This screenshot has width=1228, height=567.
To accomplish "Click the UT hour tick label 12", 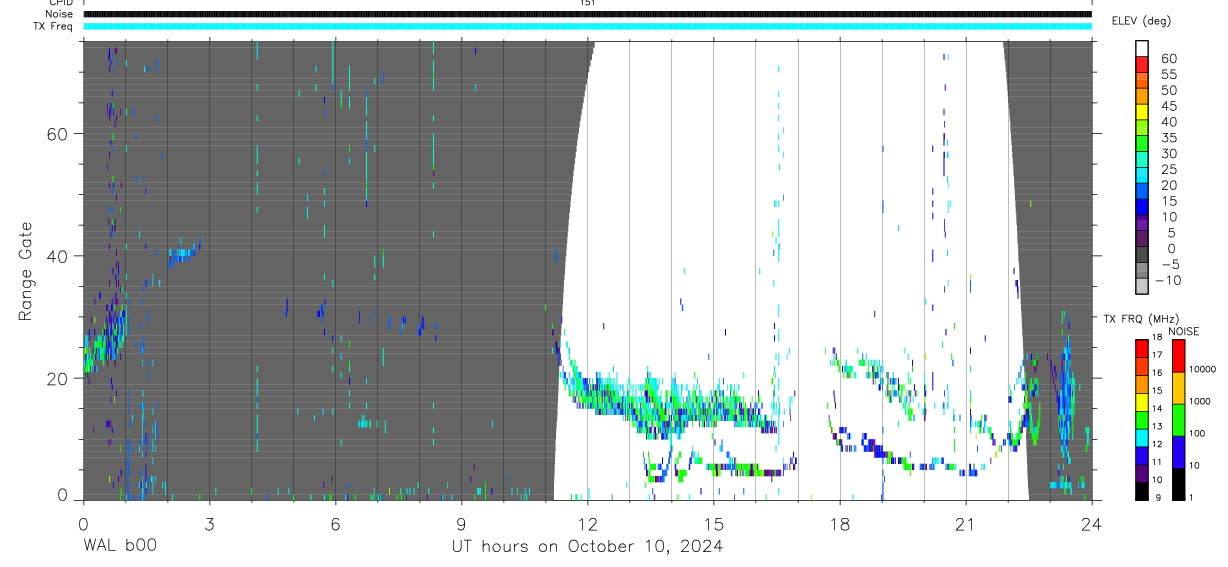I will 587,525.
